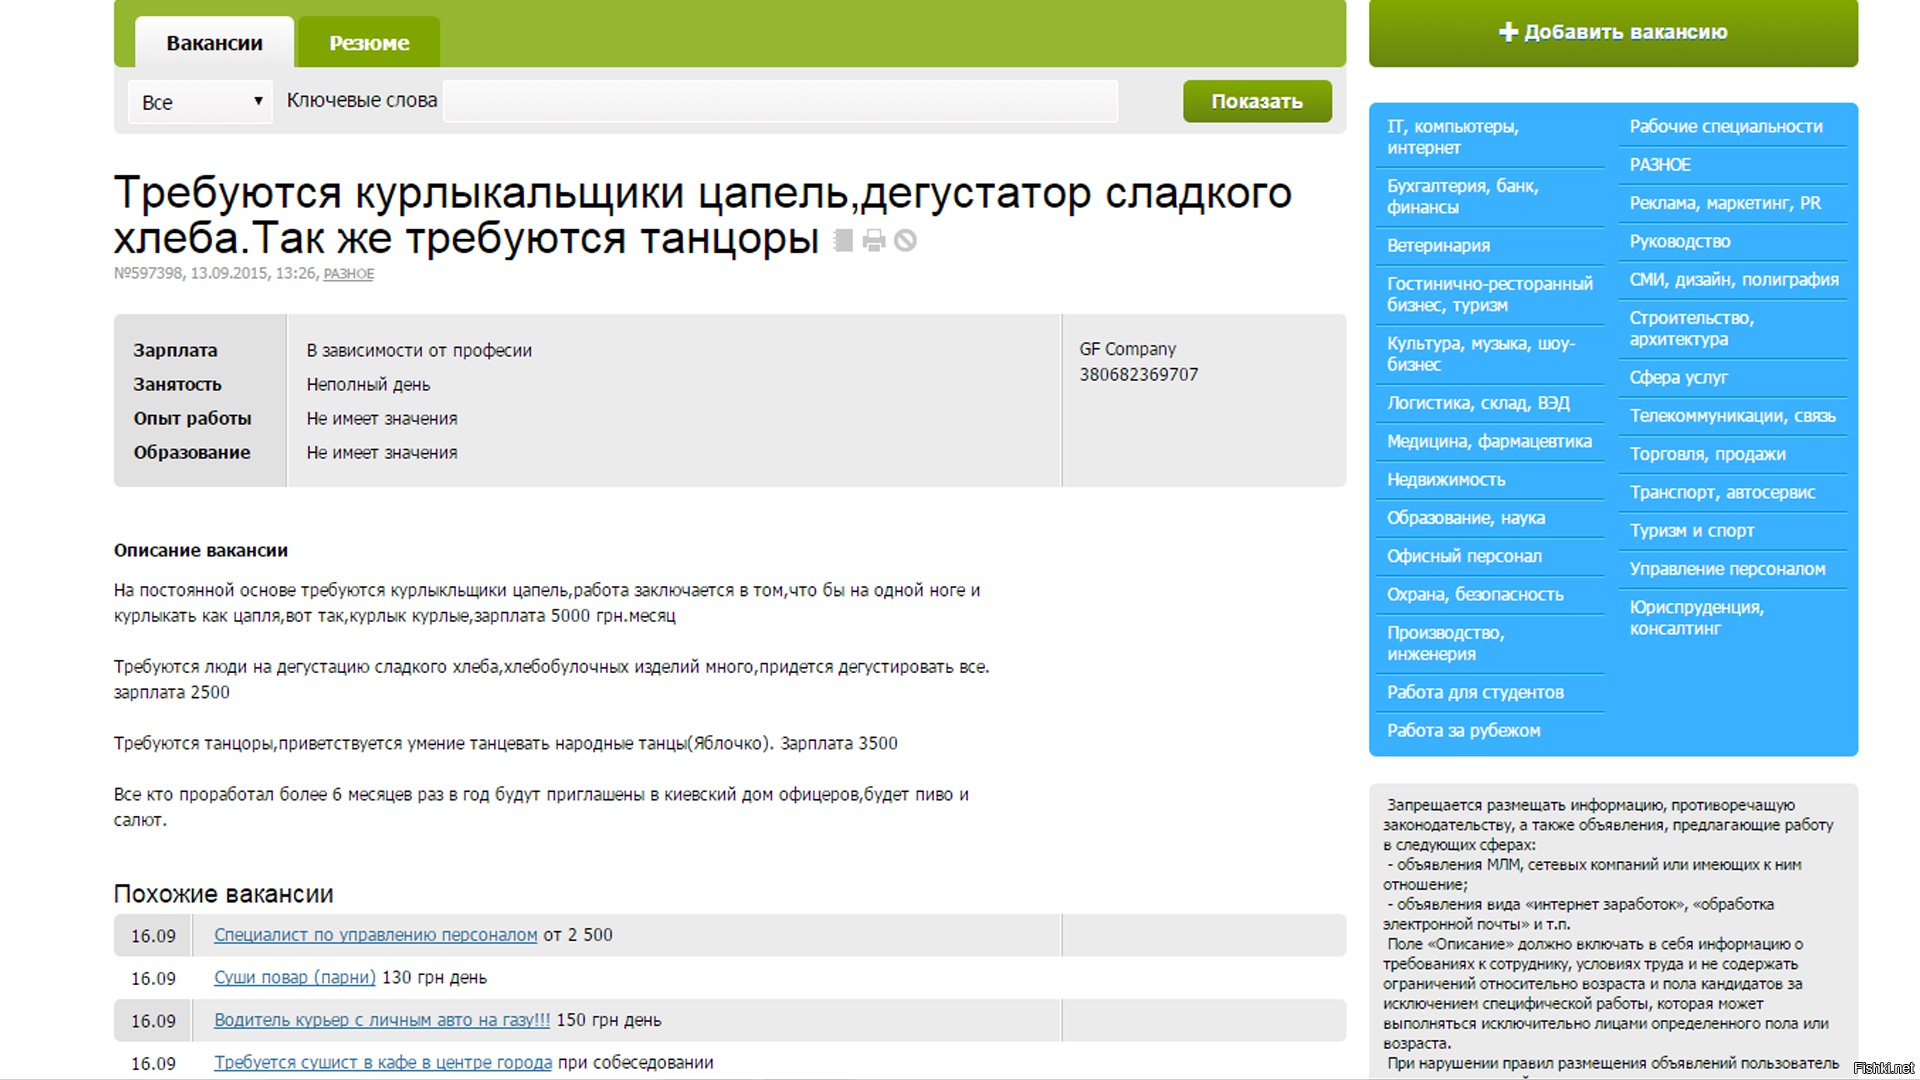Open Специалист по управлению персоналом vacancy
This screenshot has width=1920, height=1080.
375,935
